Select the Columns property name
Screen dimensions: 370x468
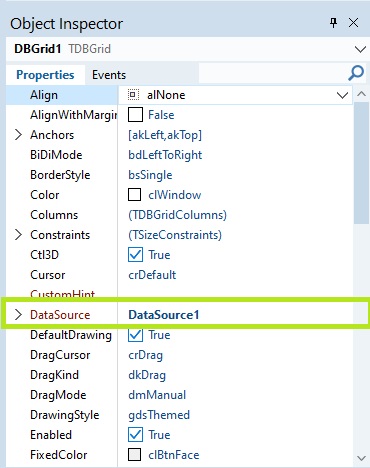54,215
